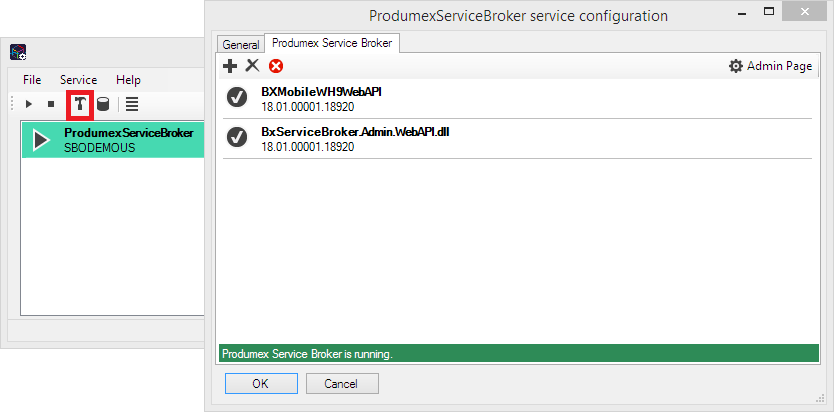Image resolution: width=834 pixels, height=412 pixels.
Task: Click the Start service play icon
Action: point(29,104)
